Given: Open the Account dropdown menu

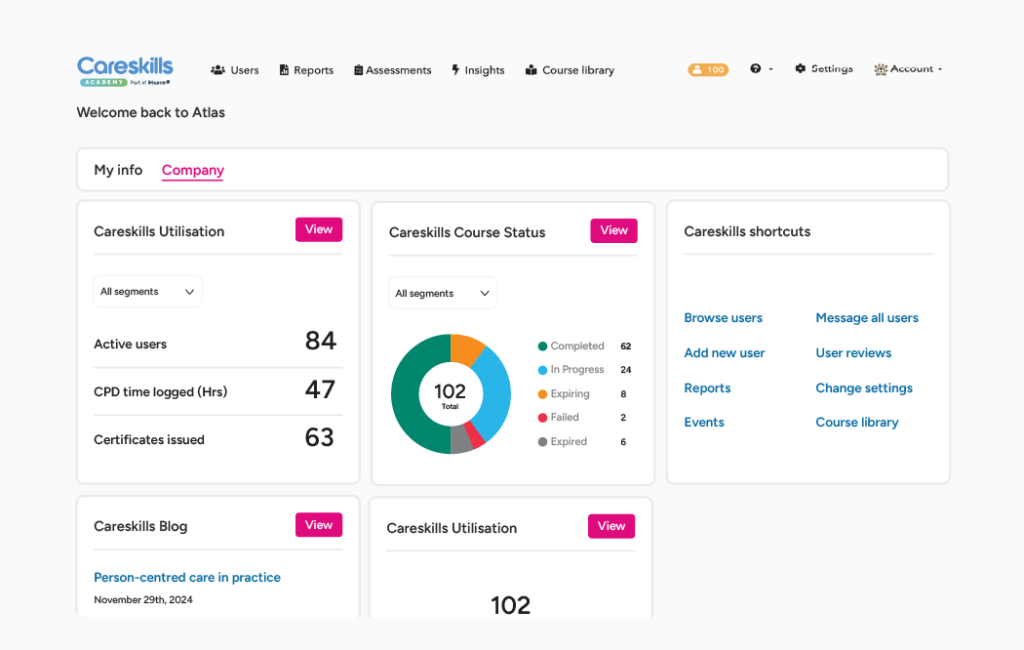Looking at the screenshot, I should 908,69.
